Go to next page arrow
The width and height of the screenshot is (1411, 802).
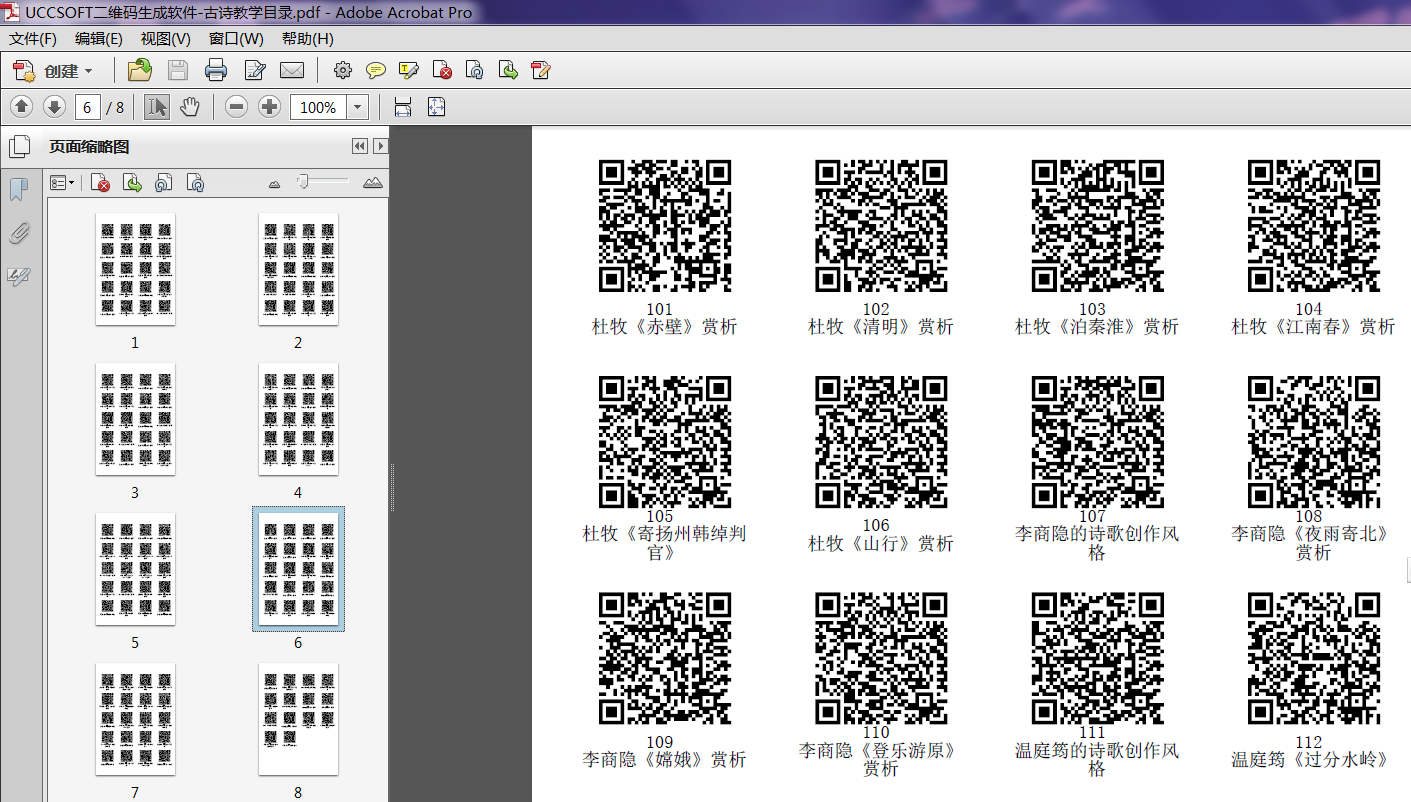(54, 107)
